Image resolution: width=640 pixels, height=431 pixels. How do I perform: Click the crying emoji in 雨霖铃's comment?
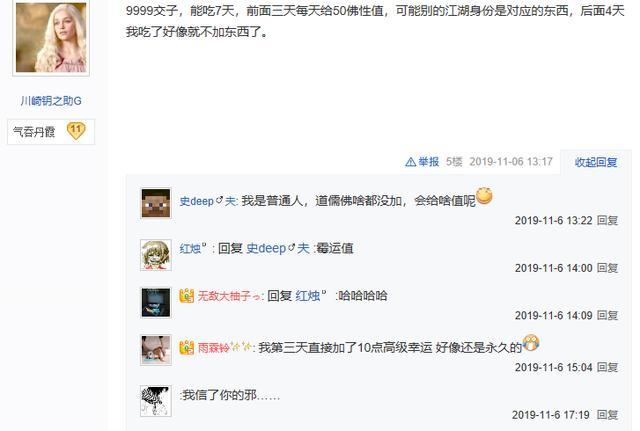pyautogui.click(x=531, y=342)
